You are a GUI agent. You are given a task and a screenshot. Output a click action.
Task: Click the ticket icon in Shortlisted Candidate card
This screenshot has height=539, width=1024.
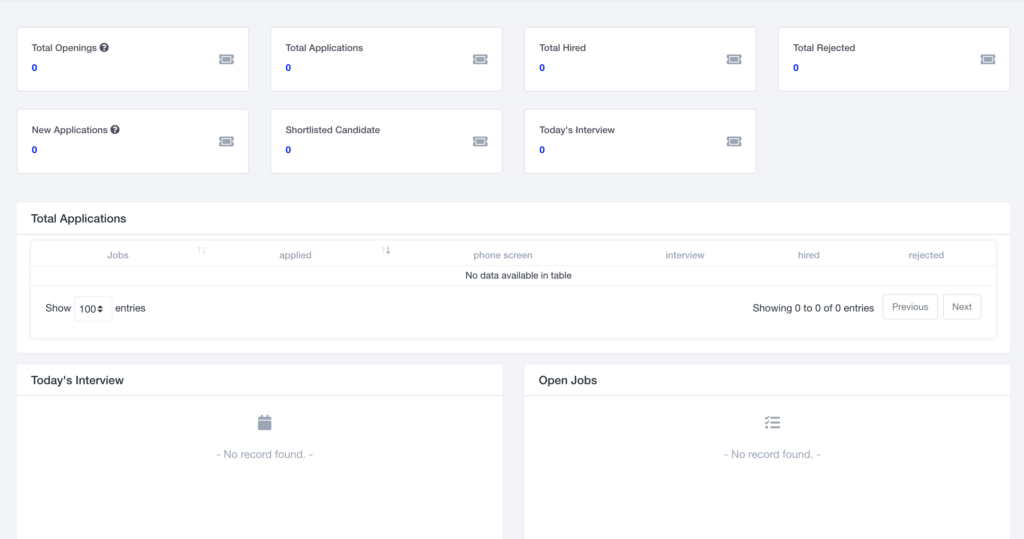[480, 142]
